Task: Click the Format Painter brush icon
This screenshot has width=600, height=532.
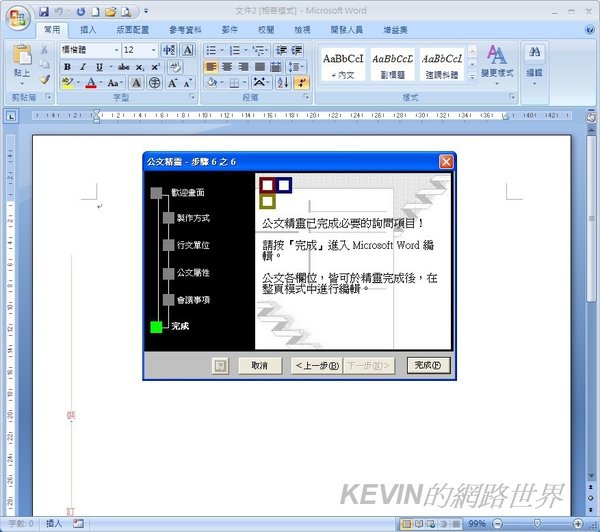Action: (44, 79)
